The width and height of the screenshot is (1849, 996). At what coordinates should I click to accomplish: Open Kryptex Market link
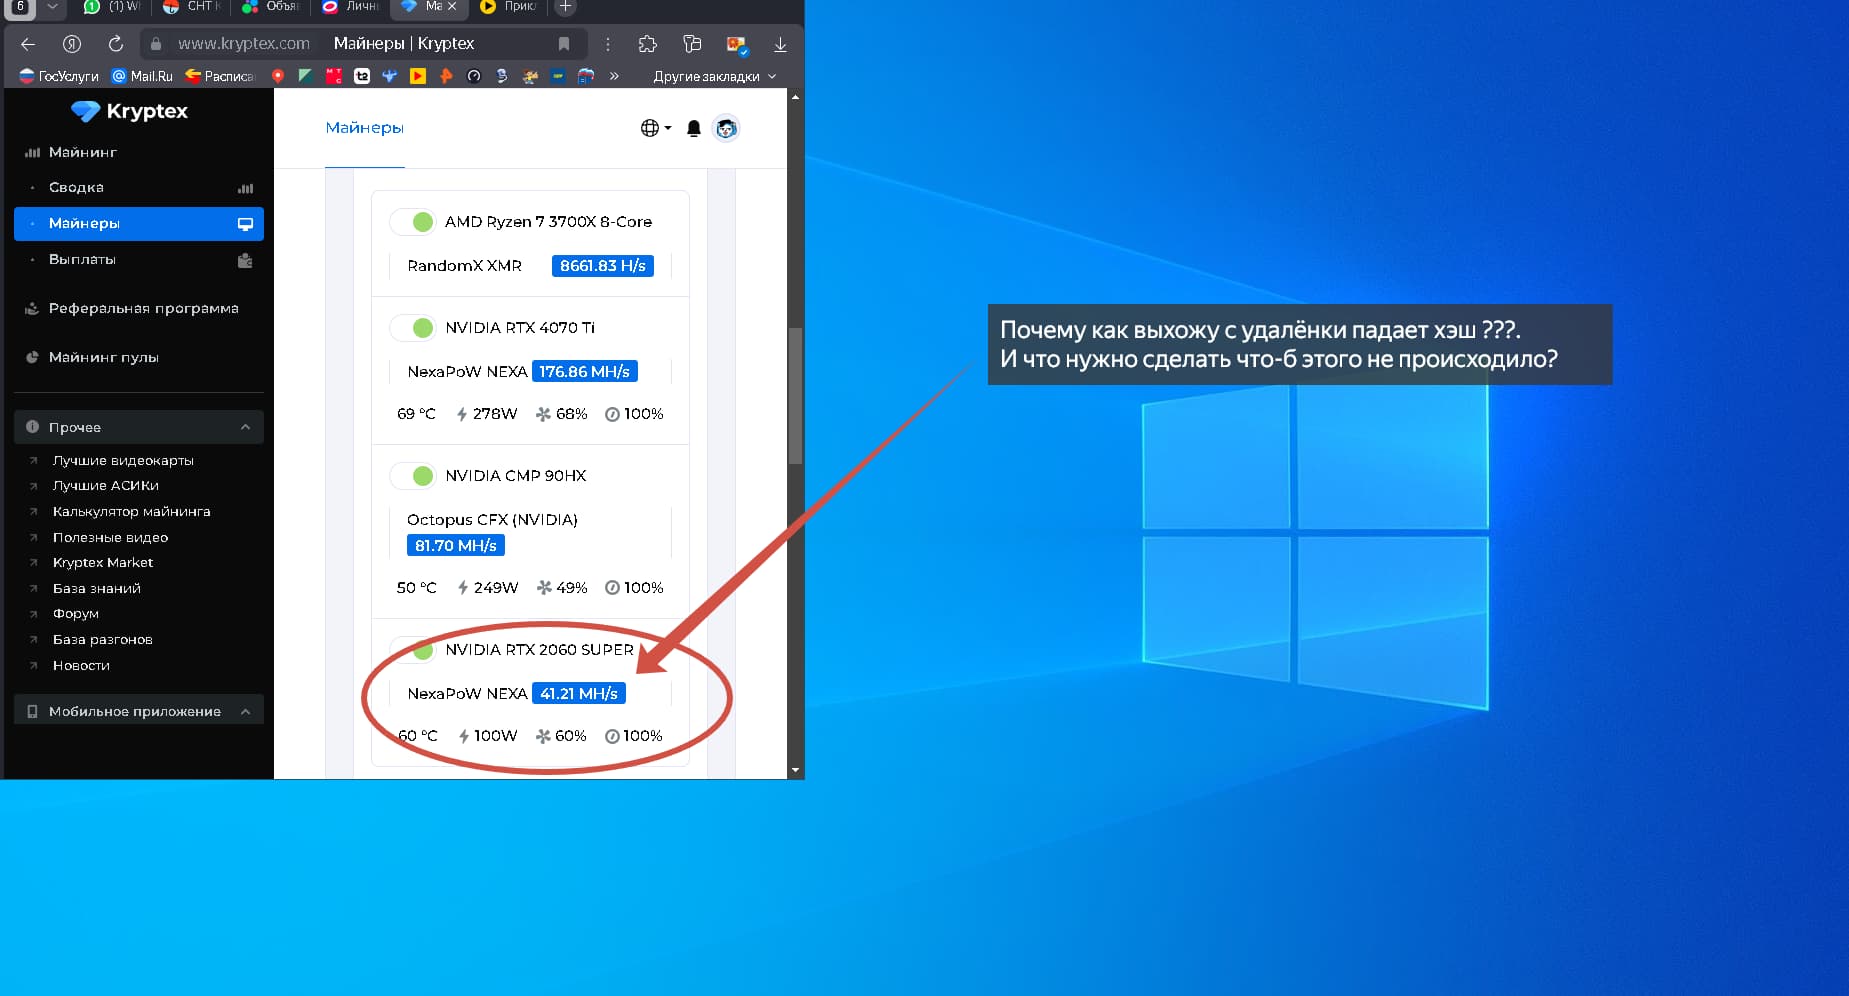102,563
